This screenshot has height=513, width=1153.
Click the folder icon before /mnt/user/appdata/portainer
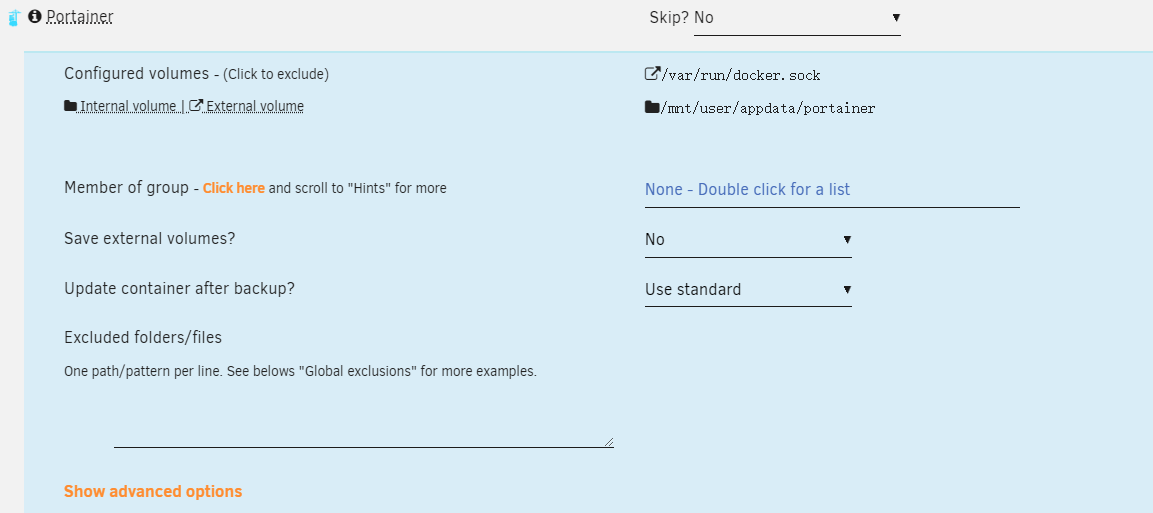pos(652,107)
